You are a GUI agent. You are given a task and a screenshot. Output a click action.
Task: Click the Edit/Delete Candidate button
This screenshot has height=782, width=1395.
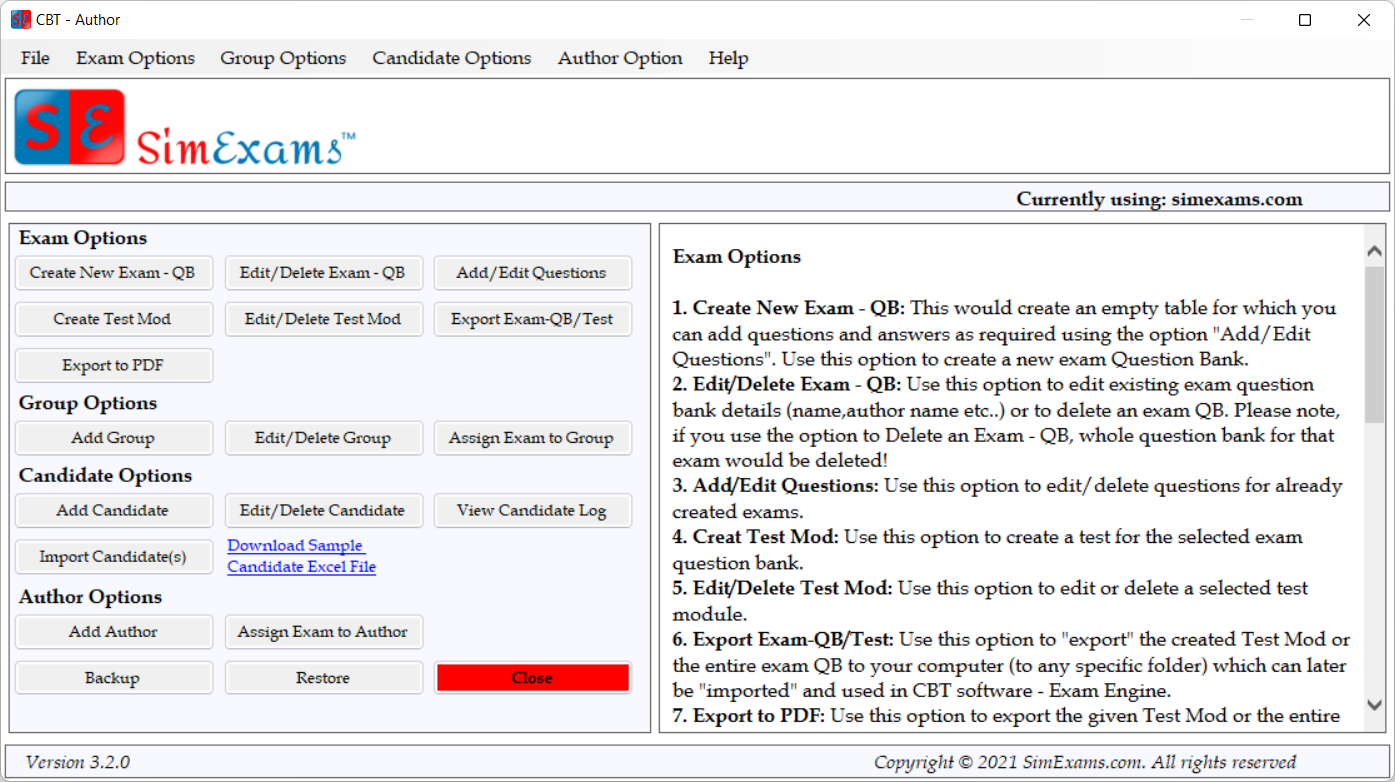pyautogui.click(x=323, y=510)
